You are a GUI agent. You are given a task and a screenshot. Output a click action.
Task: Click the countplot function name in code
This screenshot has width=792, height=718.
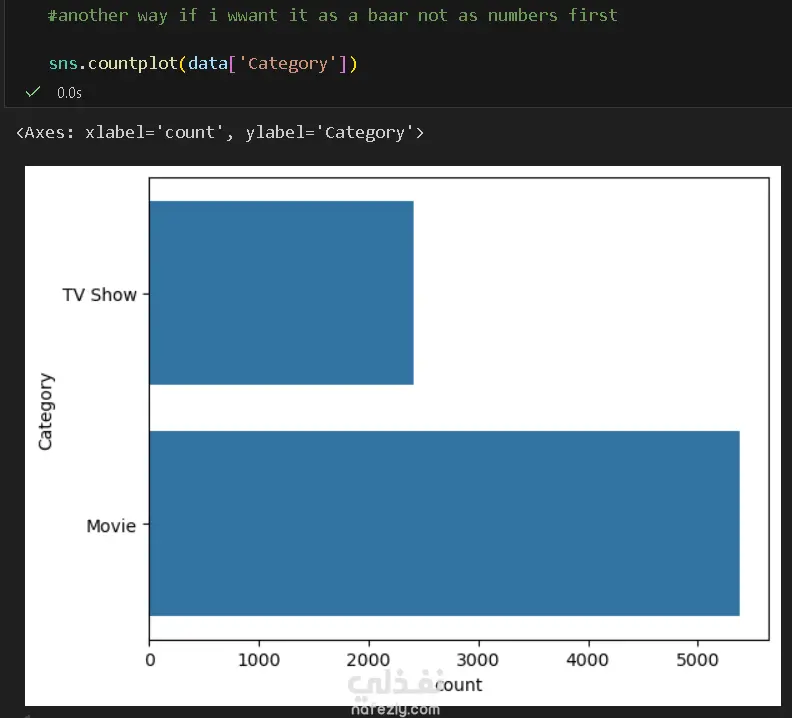click(133, 64)
